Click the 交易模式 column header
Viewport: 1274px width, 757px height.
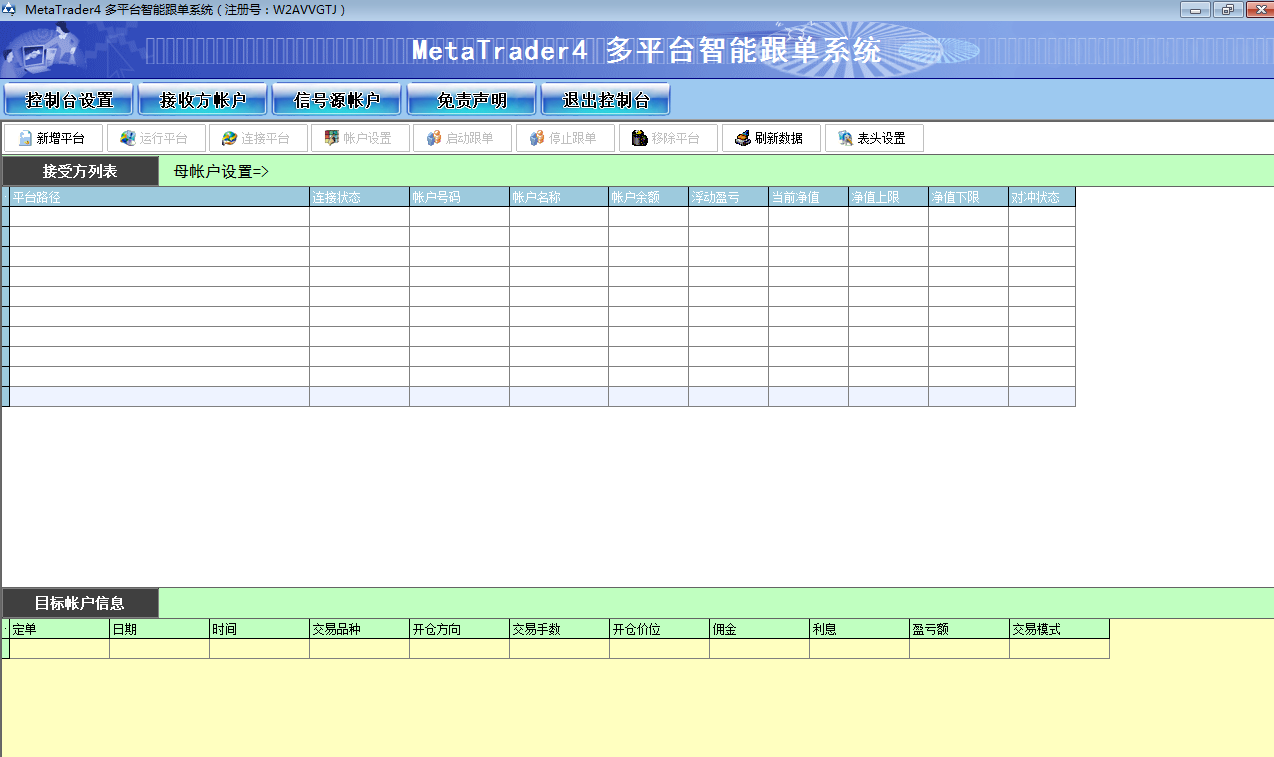coord(1060,629)
